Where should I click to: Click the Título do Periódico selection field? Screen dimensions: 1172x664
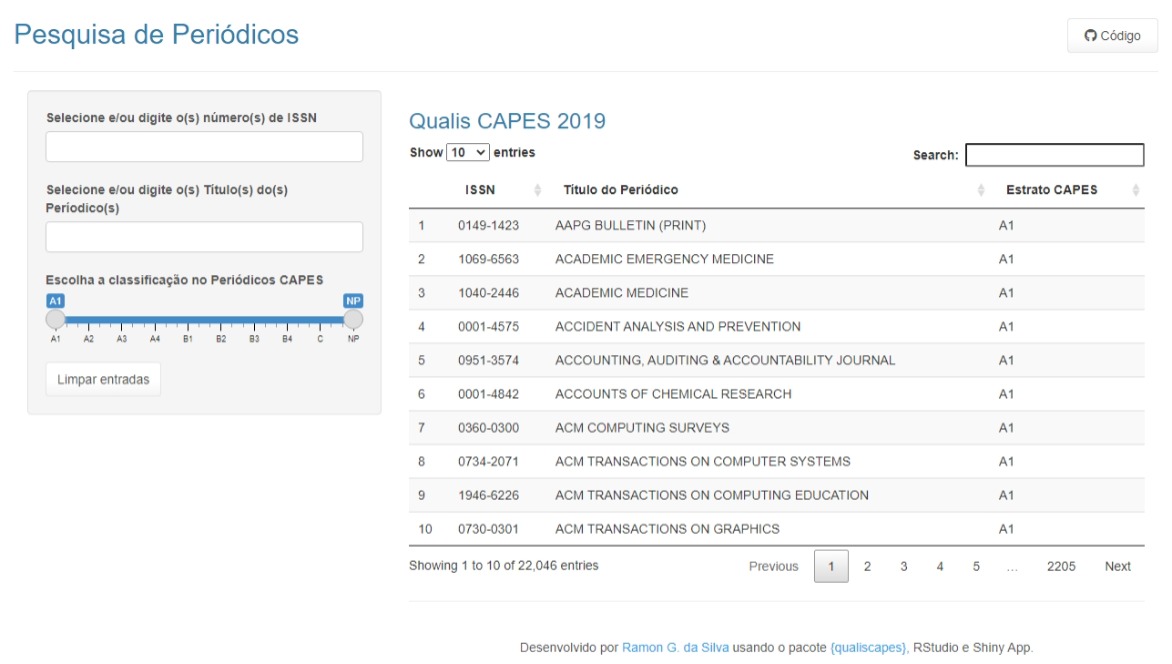(x=204, y=237)
